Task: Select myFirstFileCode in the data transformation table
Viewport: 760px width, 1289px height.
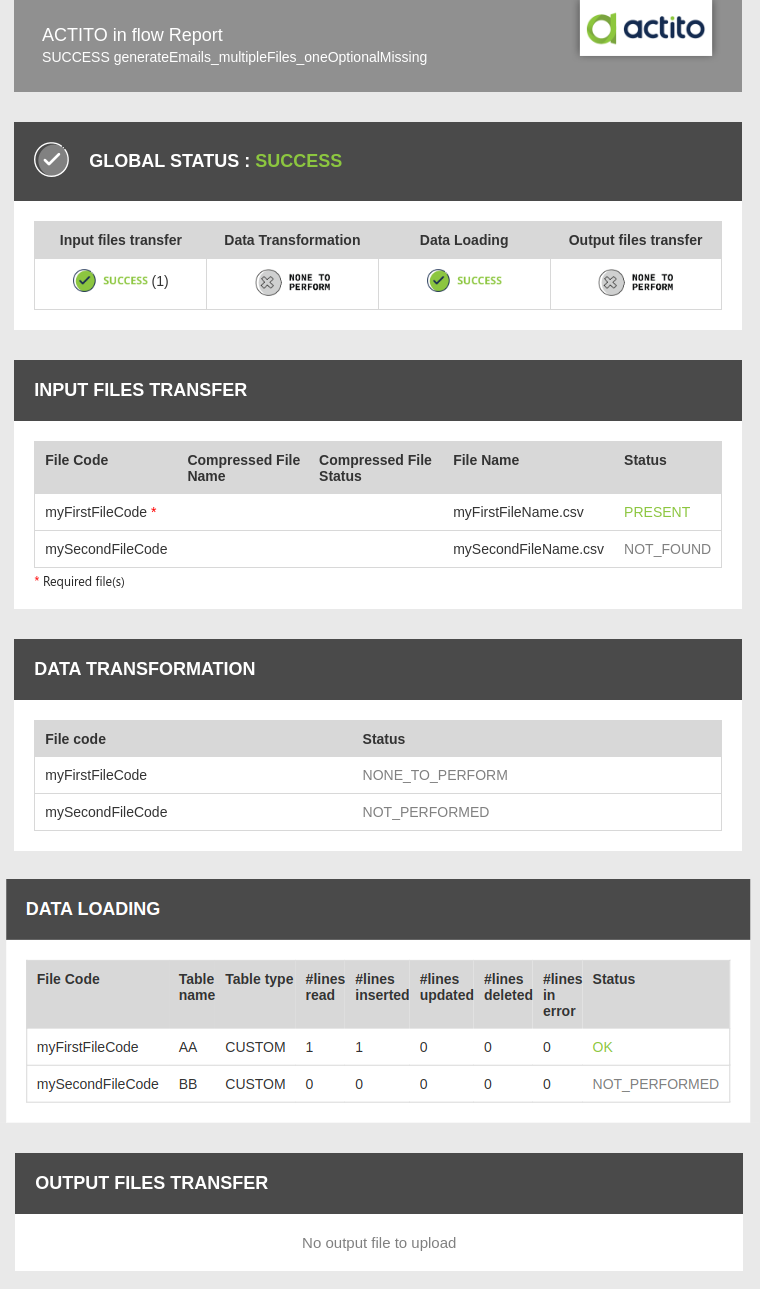Action: [96, 775]
